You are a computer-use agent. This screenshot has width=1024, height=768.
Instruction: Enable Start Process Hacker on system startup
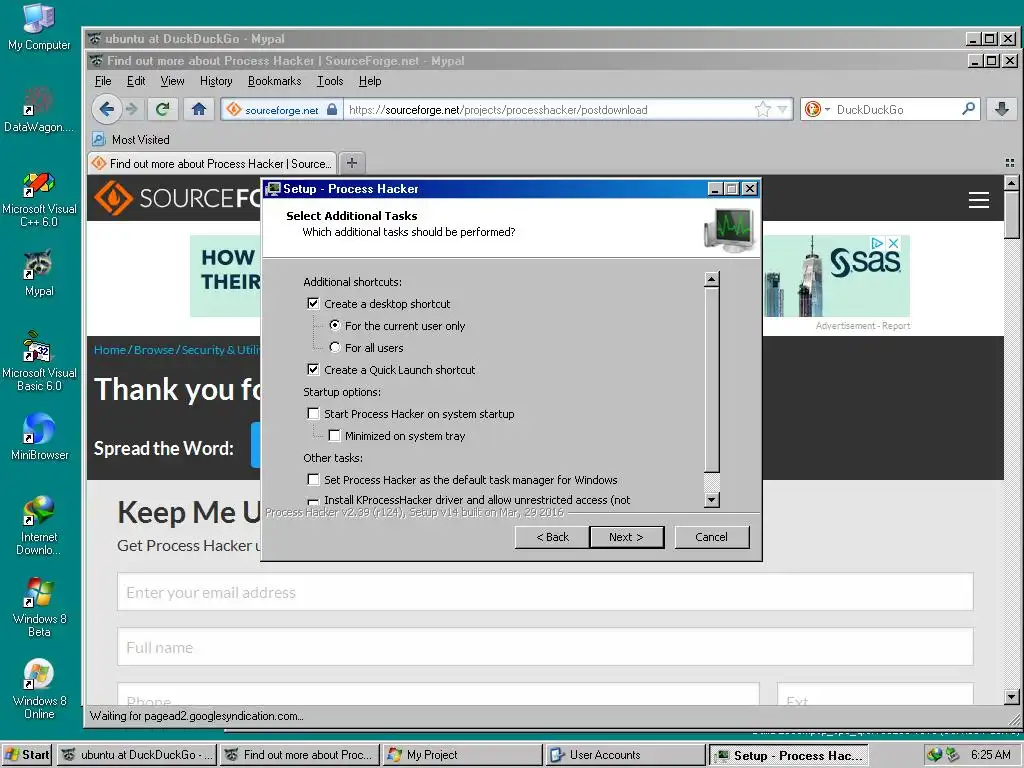(313, 413)
